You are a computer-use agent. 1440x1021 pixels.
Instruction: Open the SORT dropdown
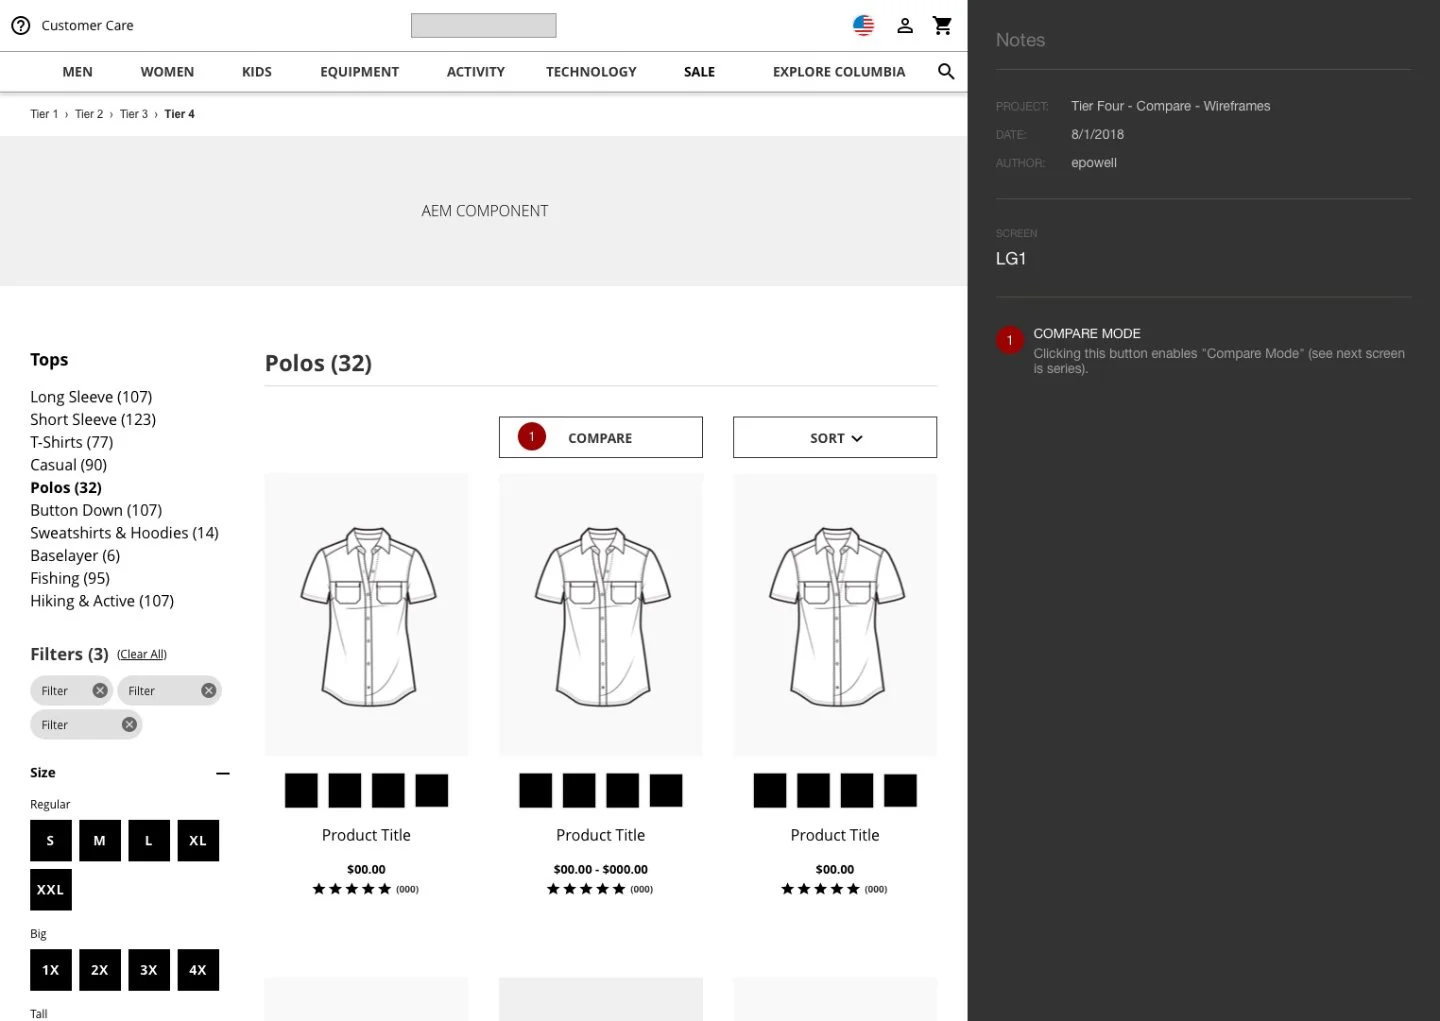pos(835,438)
